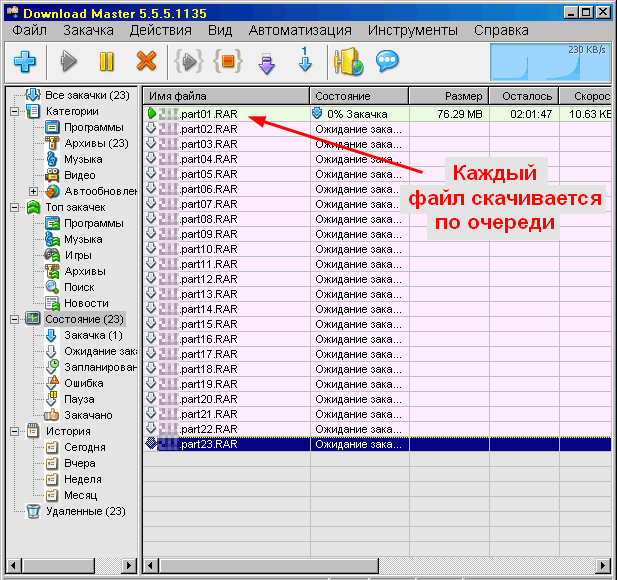617x580 pixels.
Task: Click the speed graph showing 230 KB/s
Action: point(550,62)
